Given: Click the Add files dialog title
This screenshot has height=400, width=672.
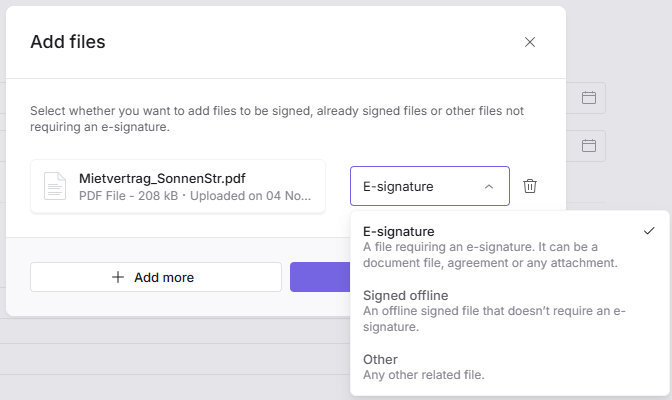Looking at the screenshot, I should 68,42.
